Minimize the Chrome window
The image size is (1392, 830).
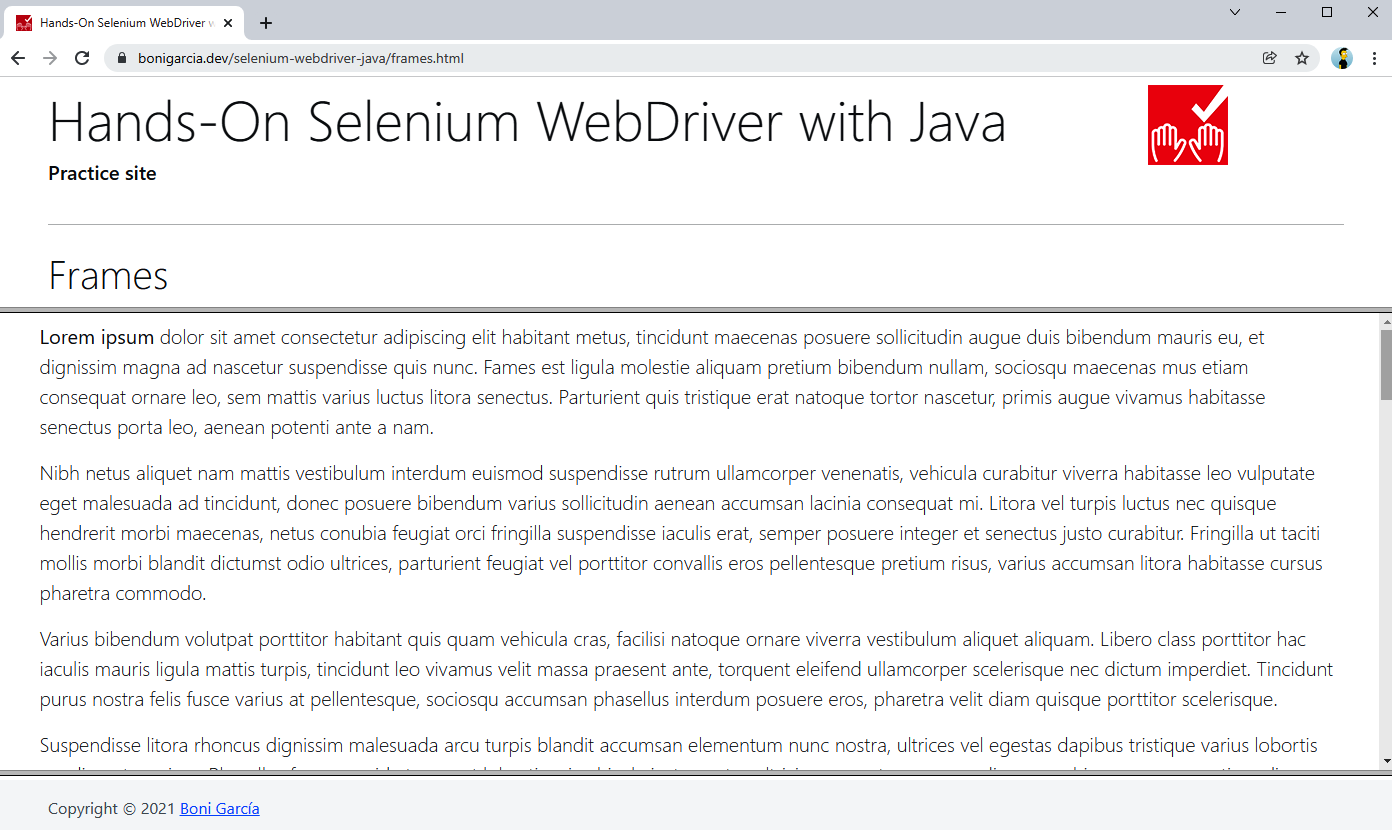tap(1281, 12)
